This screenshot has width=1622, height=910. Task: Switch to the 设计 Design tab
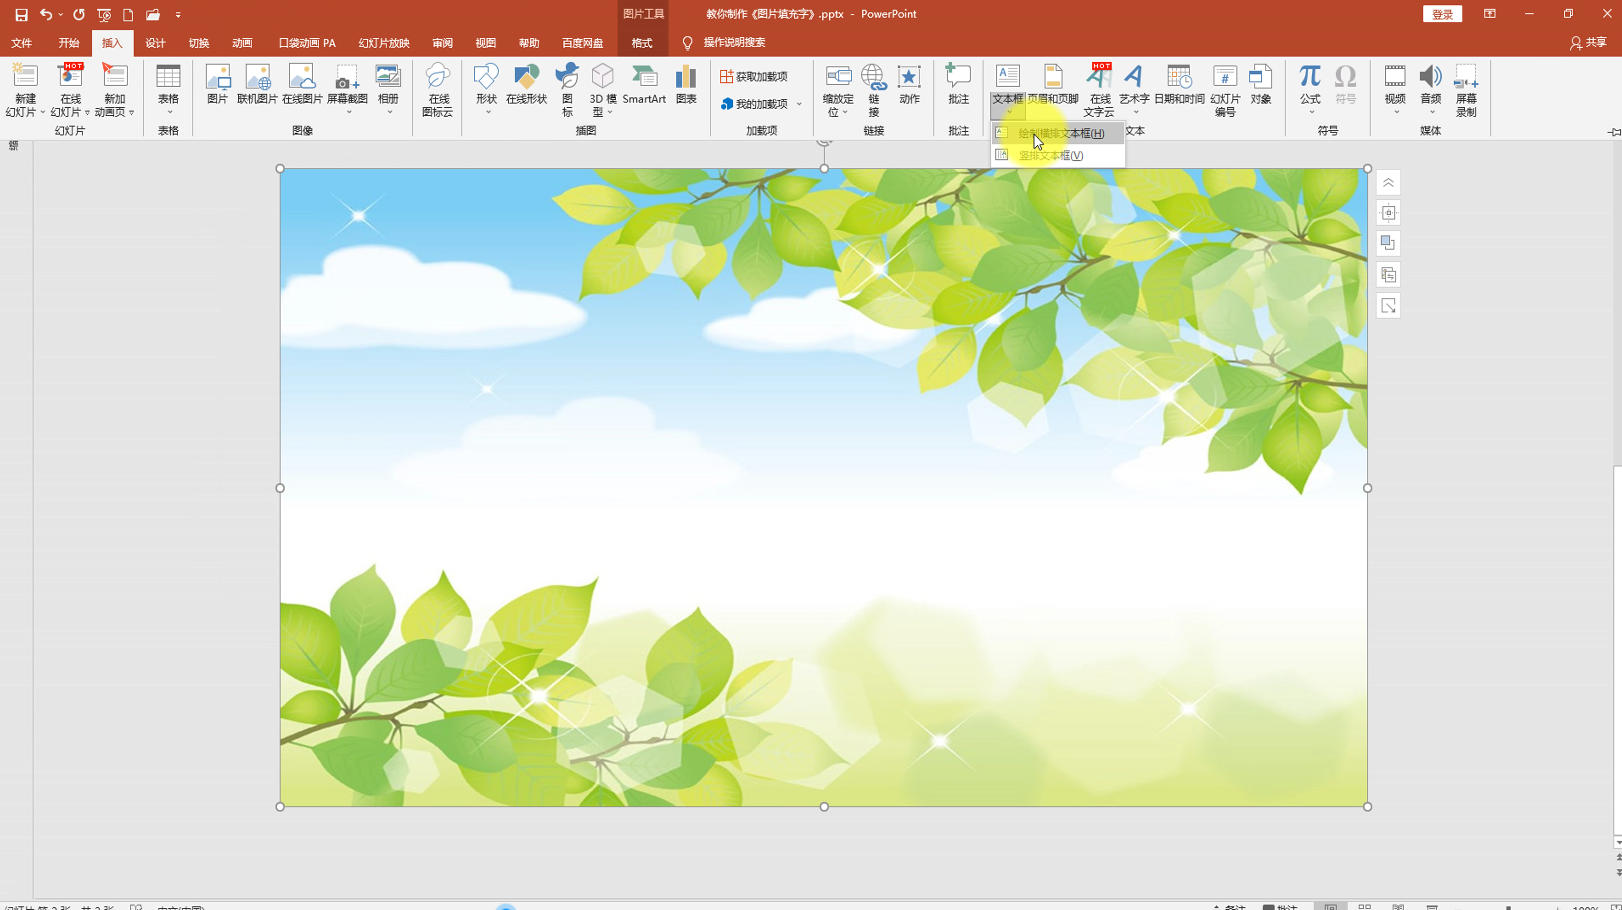(x=155, y=43)
